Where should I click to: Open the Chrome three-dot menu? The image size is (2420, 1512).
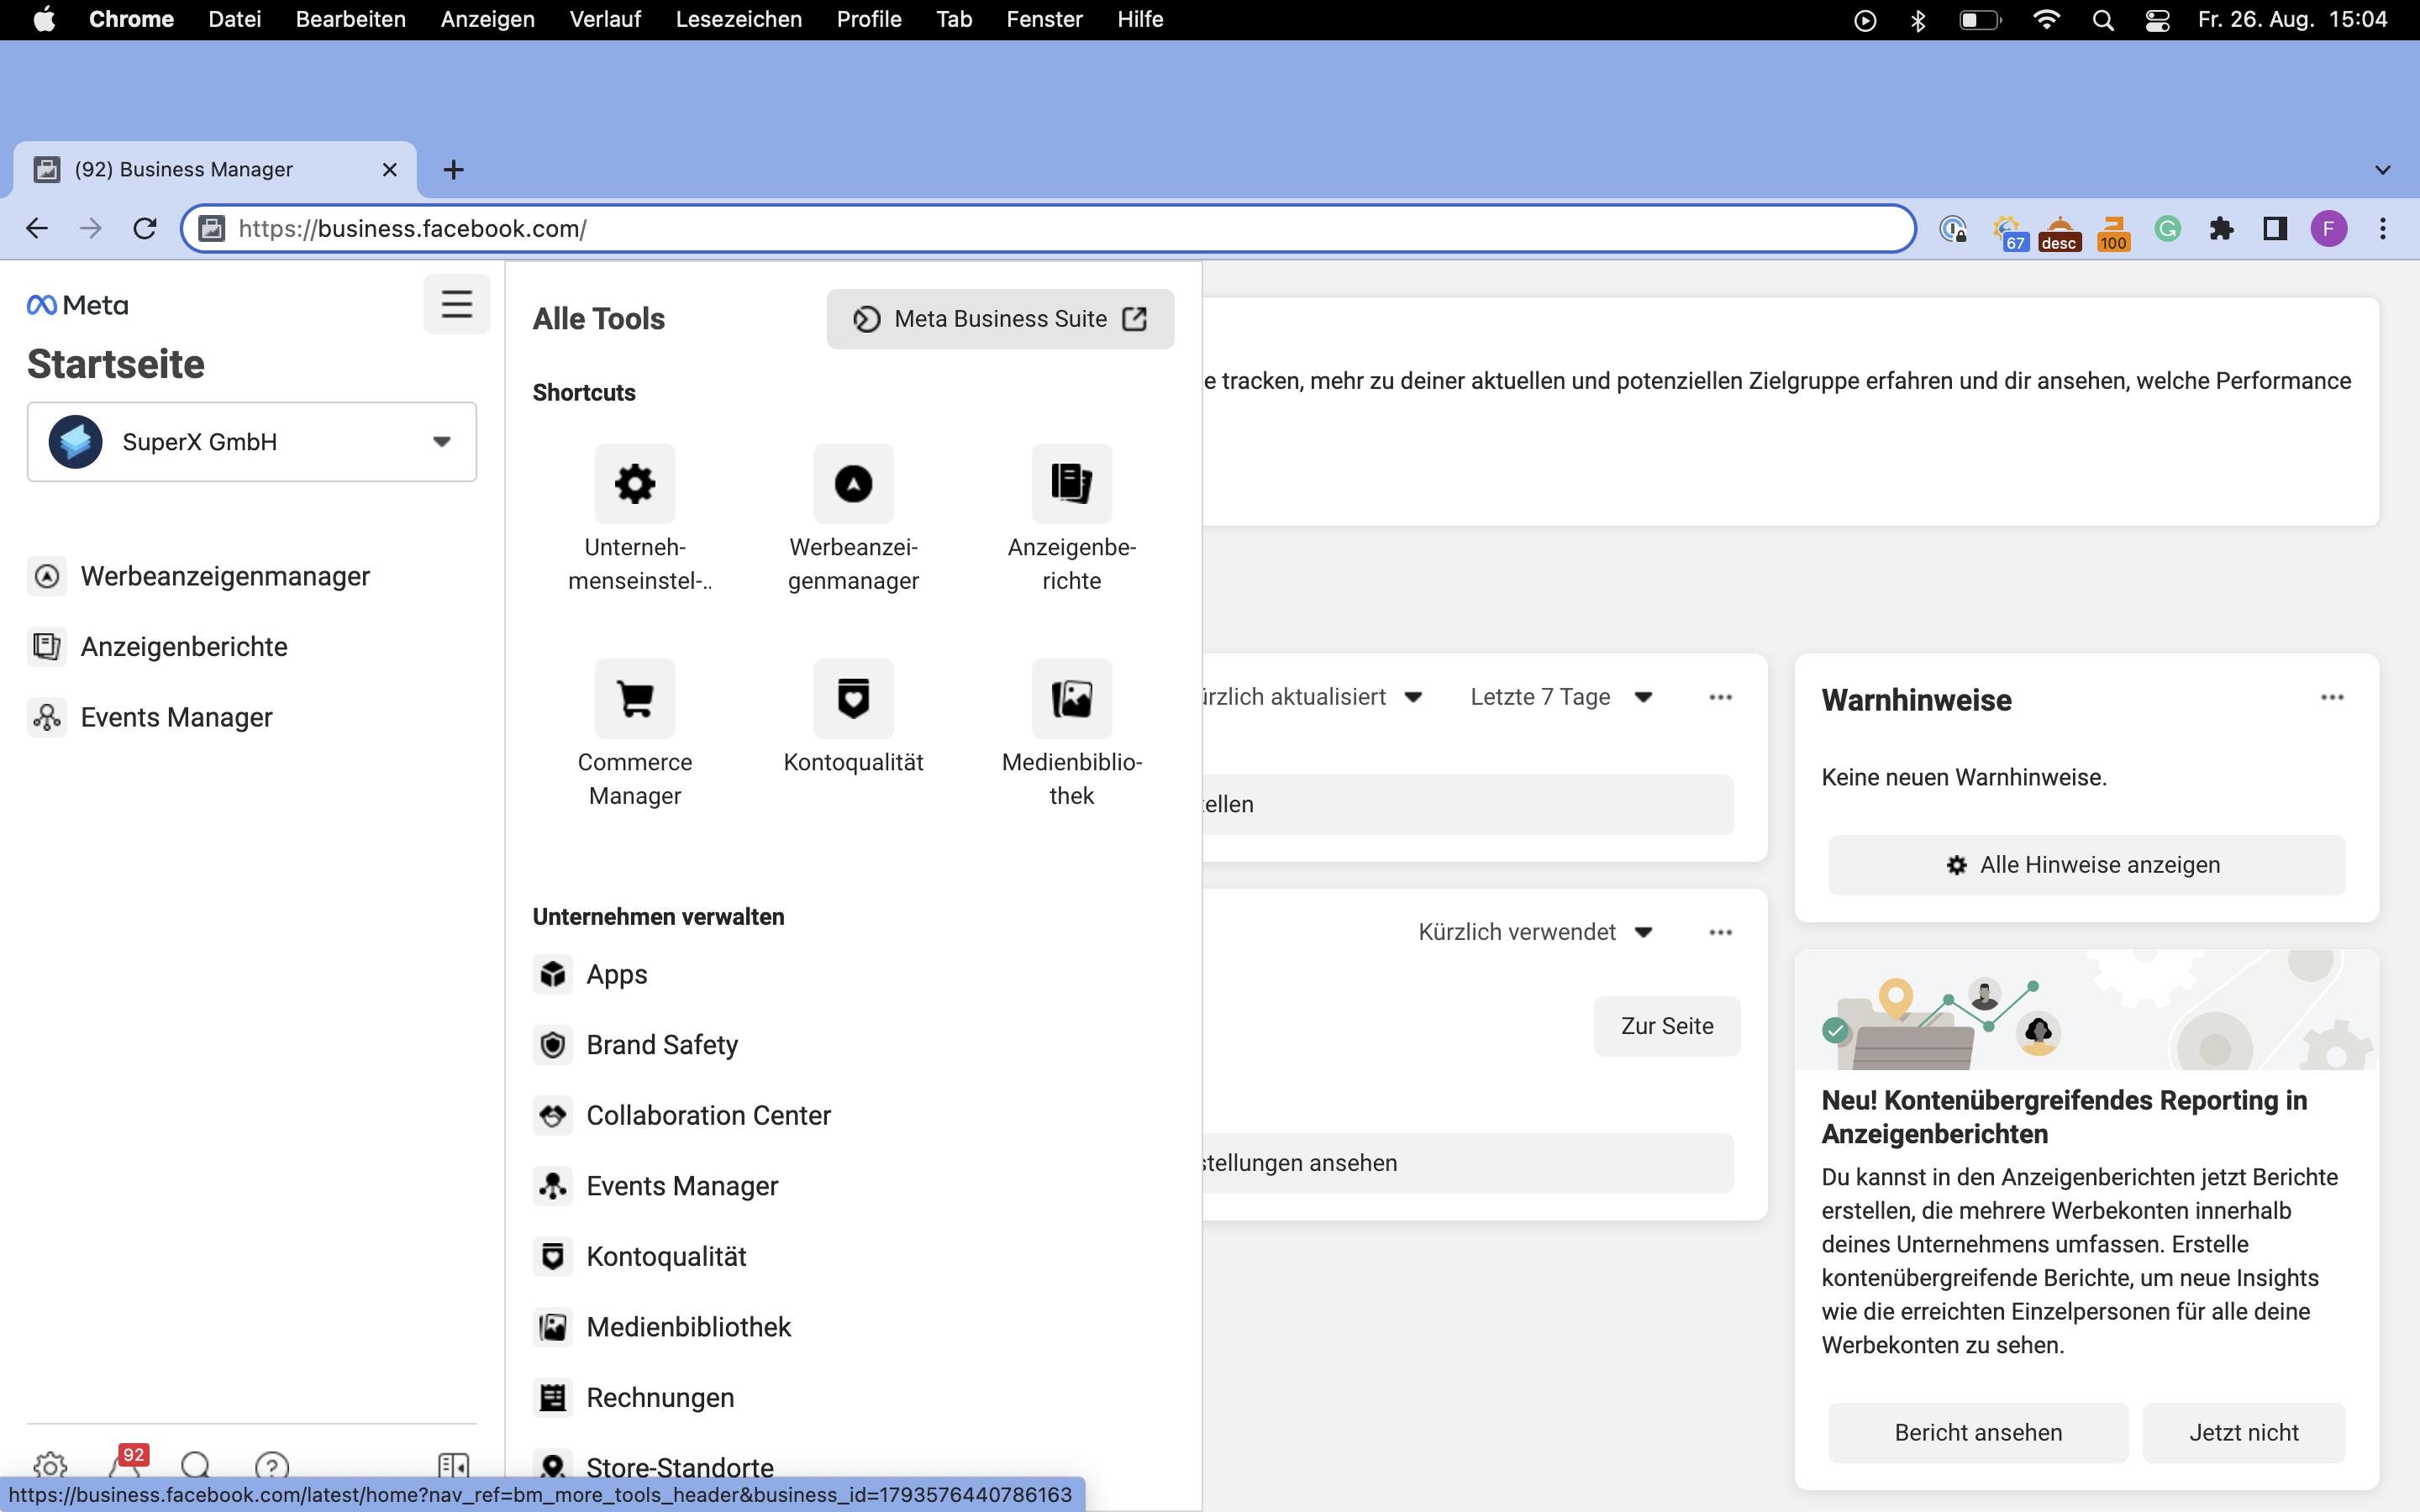click(2383, 229)
